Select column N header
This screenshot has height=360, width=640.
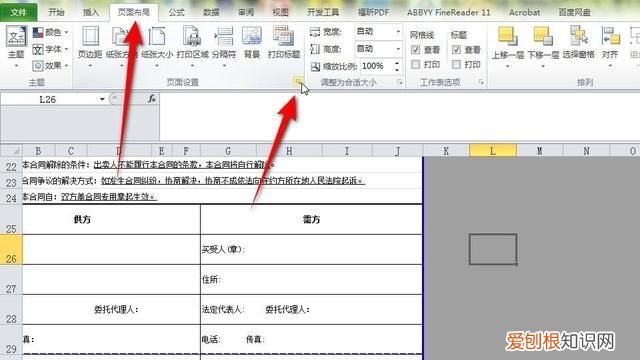tap(586, 151)
